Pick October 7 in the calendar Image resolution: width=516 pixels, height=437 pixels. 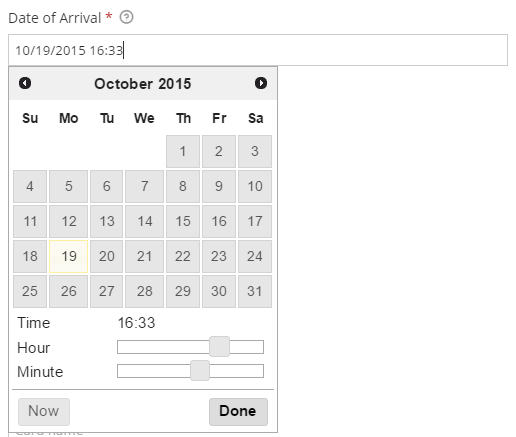(145, 186)
